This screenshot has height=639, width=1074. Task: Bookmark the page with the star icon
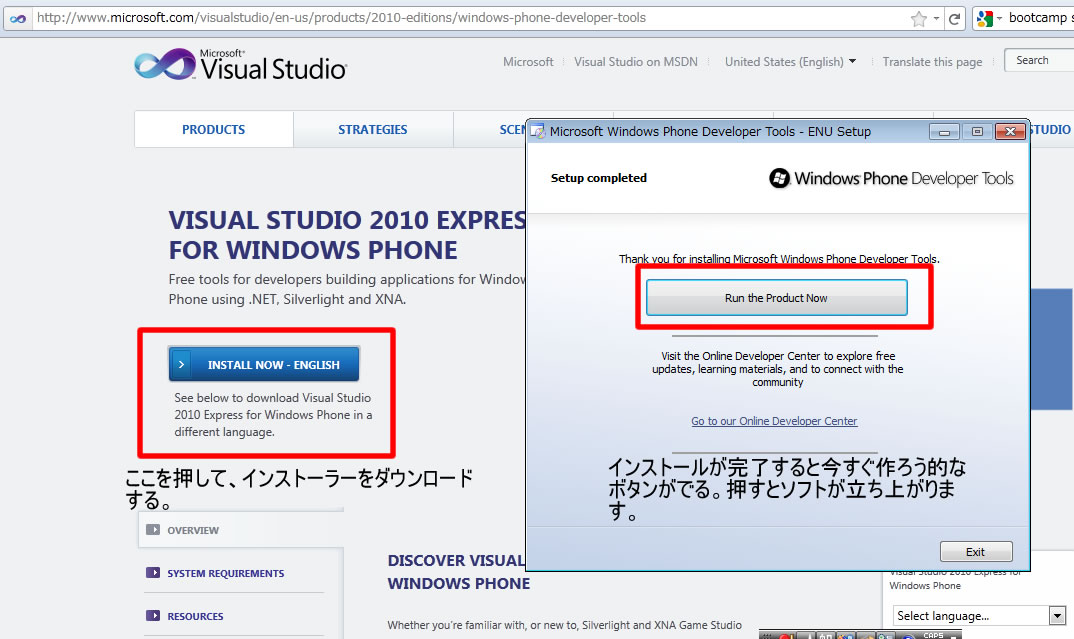pos(919,18)
